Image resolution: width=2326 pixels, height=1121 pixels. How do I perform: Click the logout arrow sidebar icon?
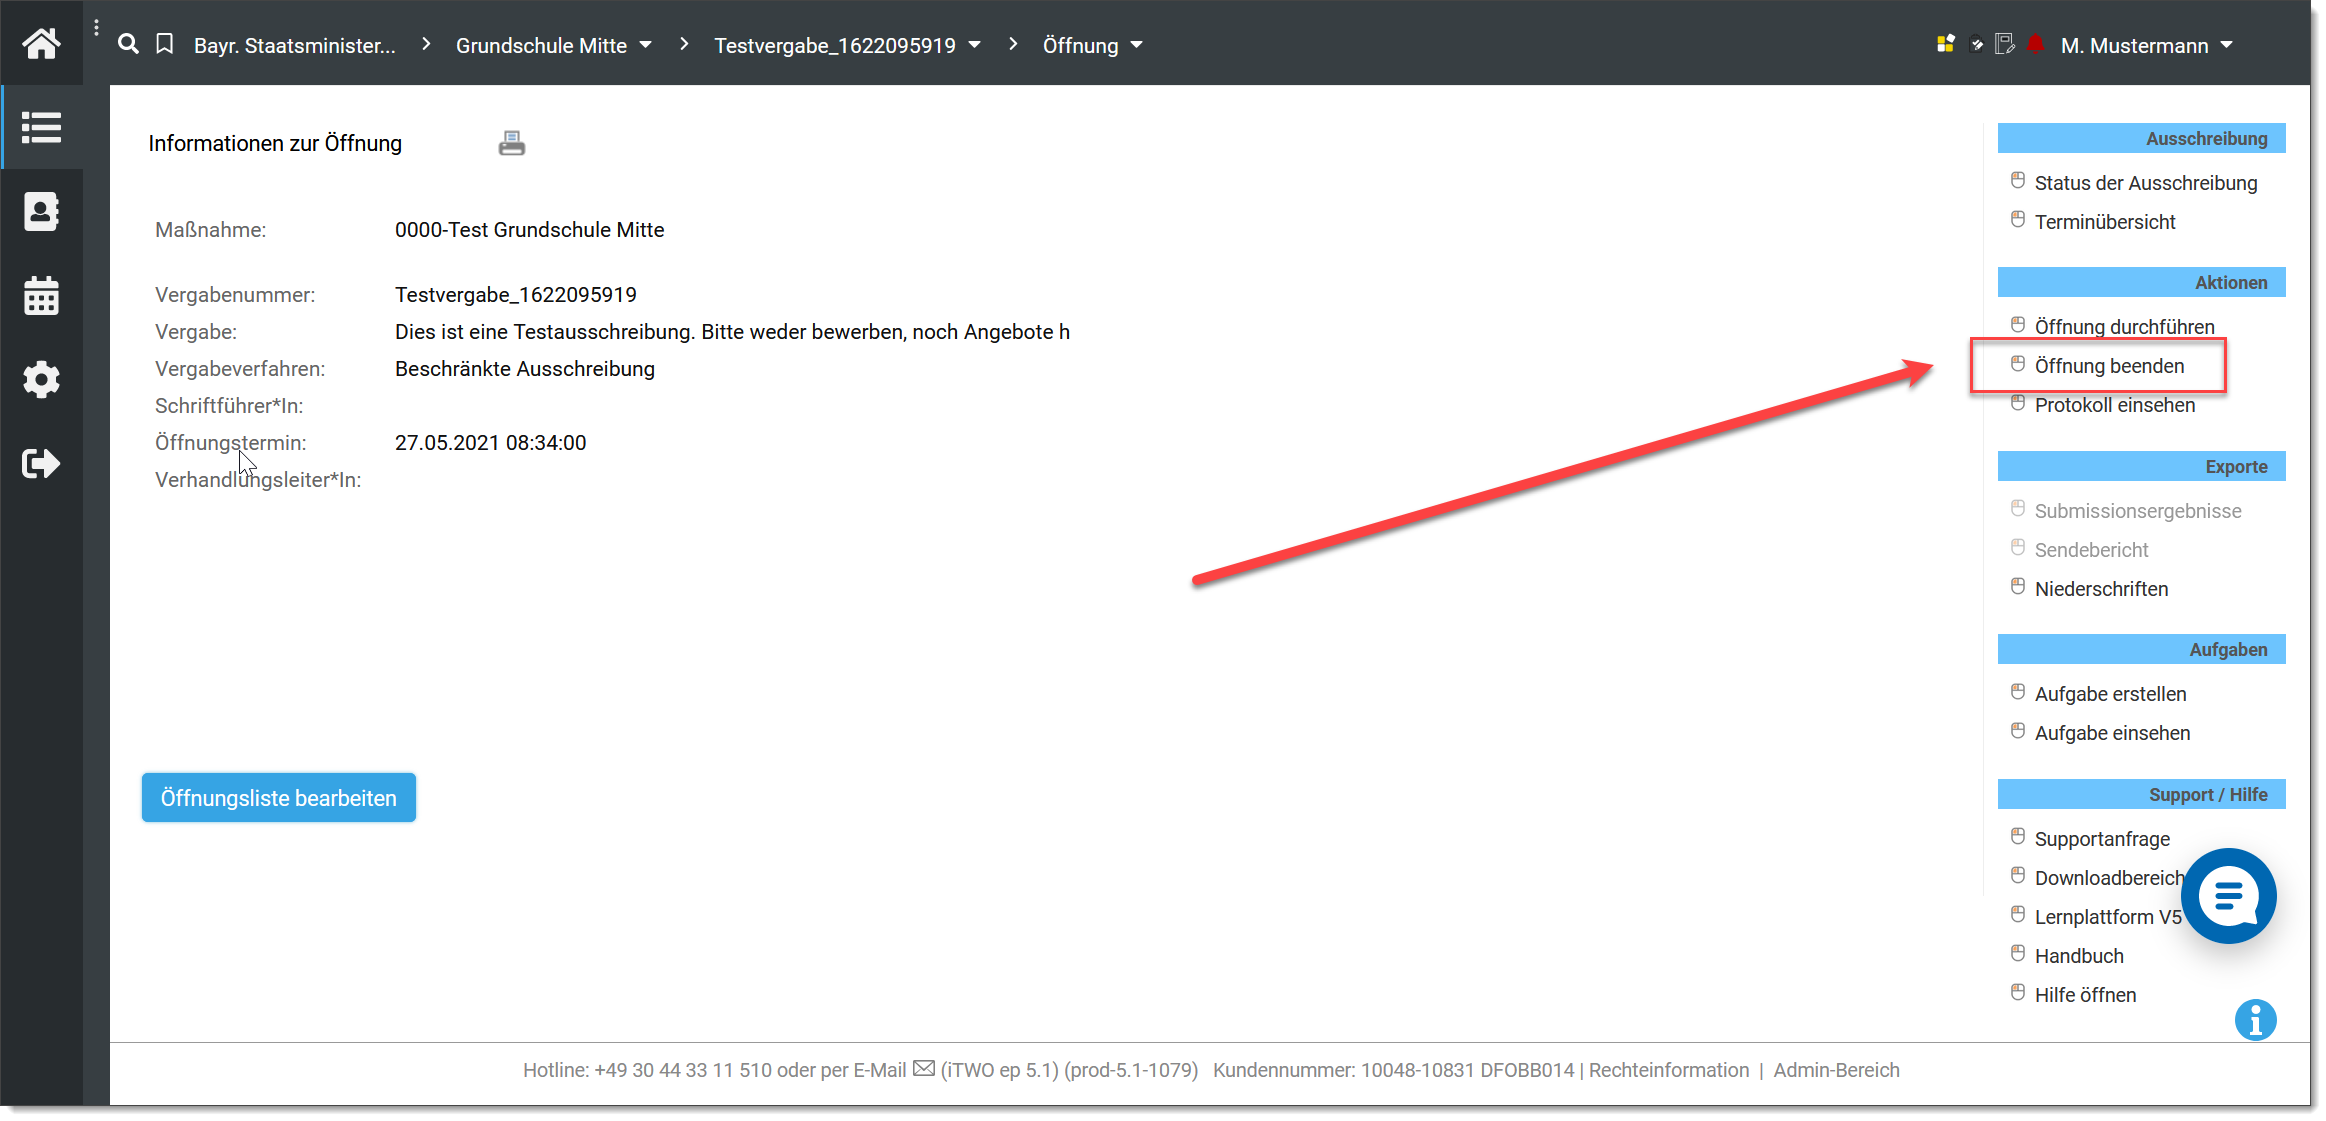pyautogui.click(x=41, y=464)
